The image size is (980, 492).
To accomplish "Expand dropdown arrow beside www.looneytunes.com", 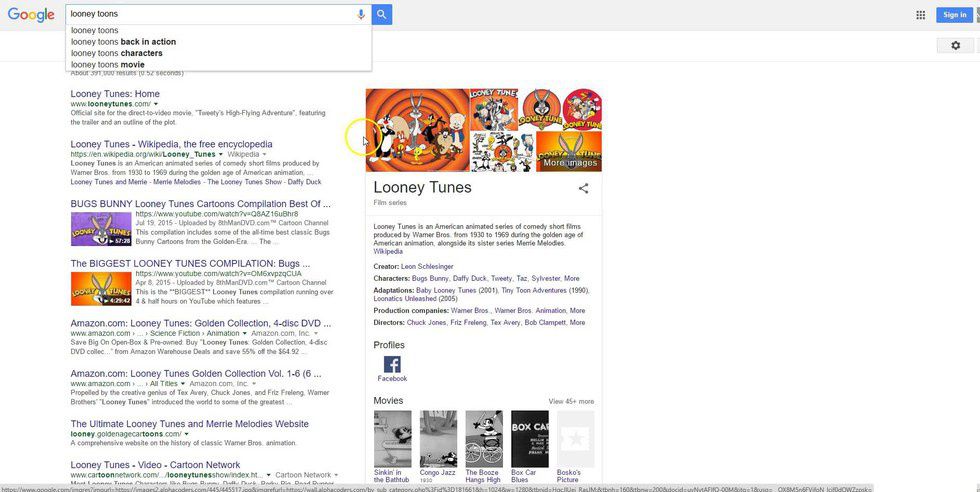I will [156, 104].
